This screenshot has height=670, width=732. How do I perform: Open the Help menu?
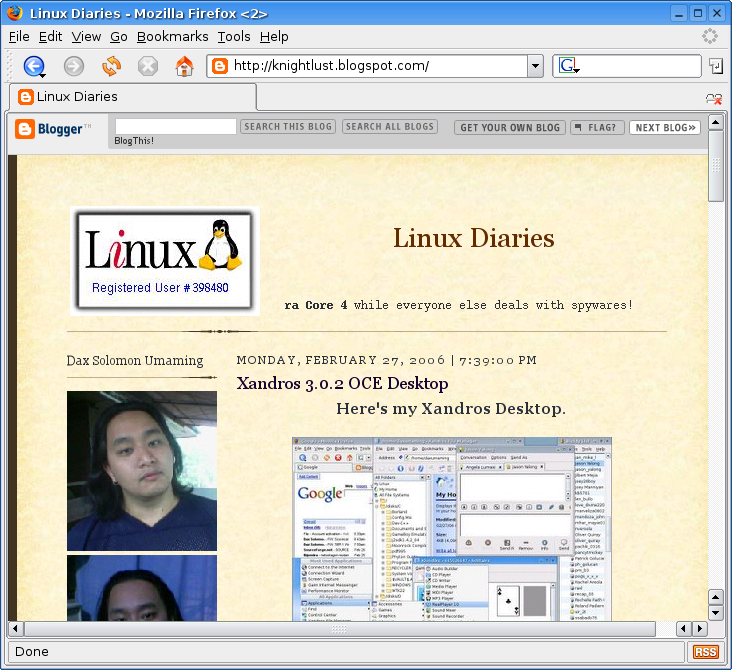pyautogui.click(x=274, y=36)
